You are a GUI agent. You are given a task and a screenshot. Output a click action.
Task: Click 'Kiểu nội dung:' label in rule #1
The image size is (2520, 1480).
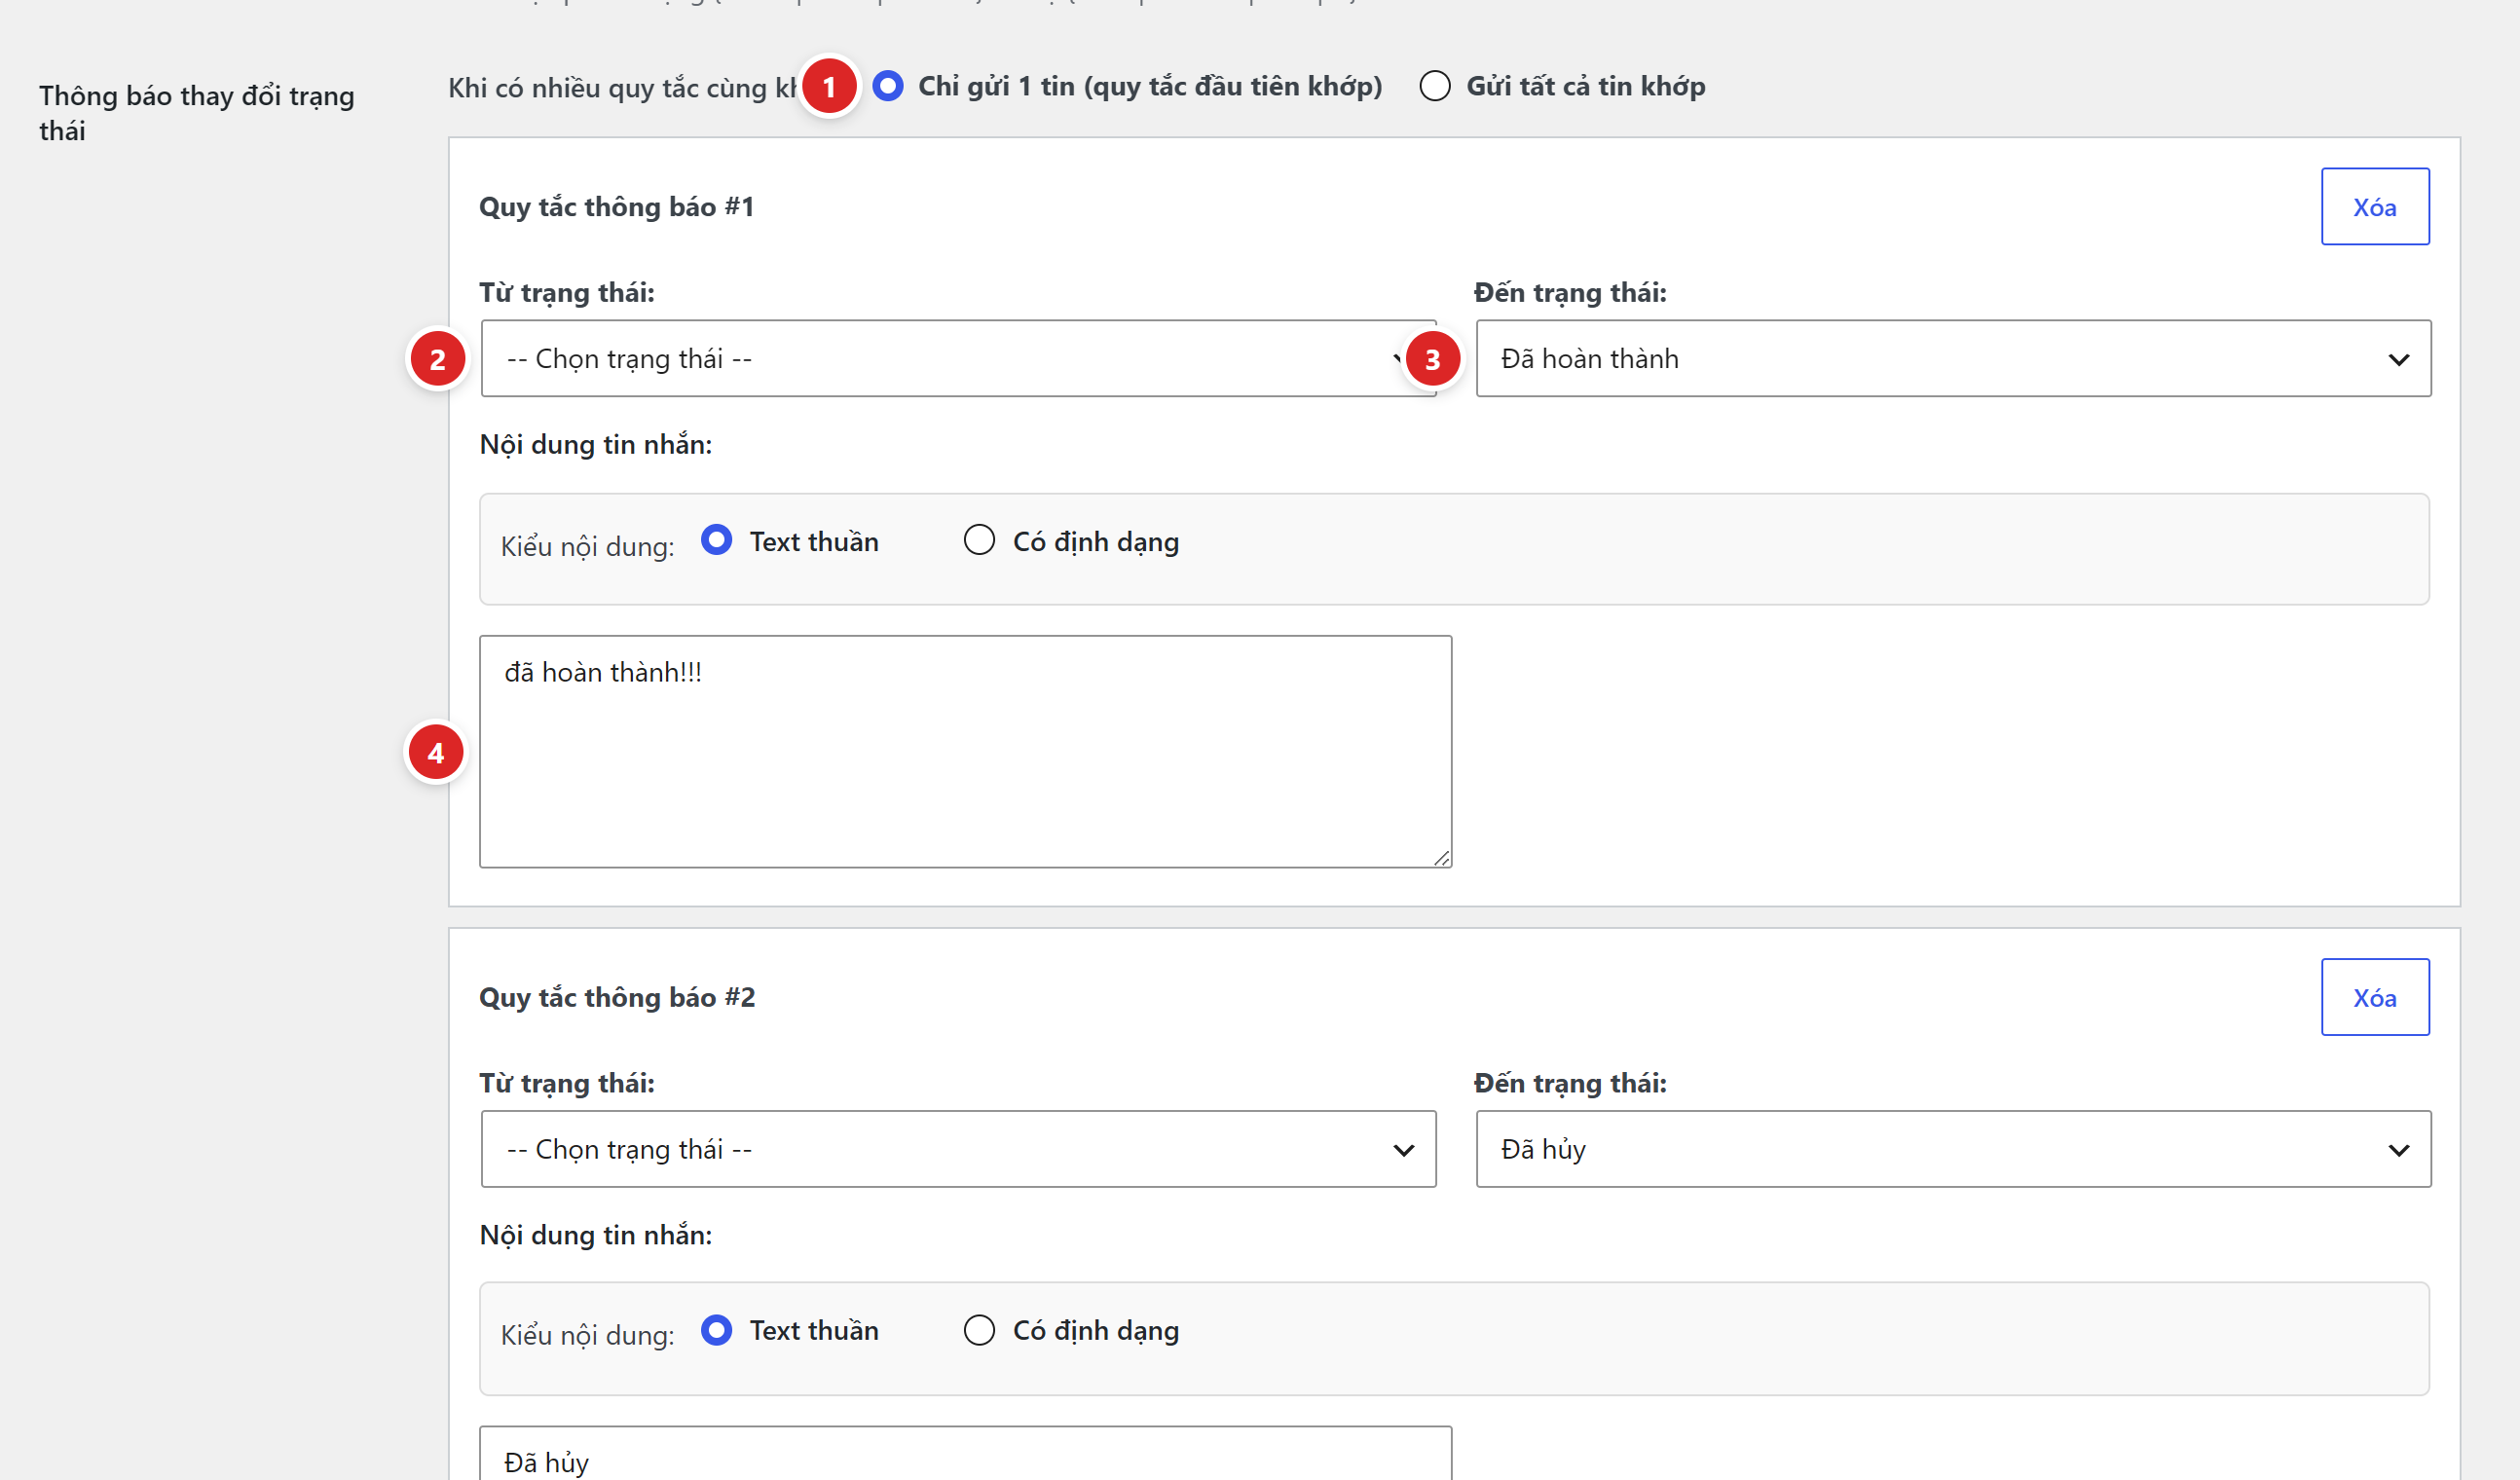coord(588,546)
